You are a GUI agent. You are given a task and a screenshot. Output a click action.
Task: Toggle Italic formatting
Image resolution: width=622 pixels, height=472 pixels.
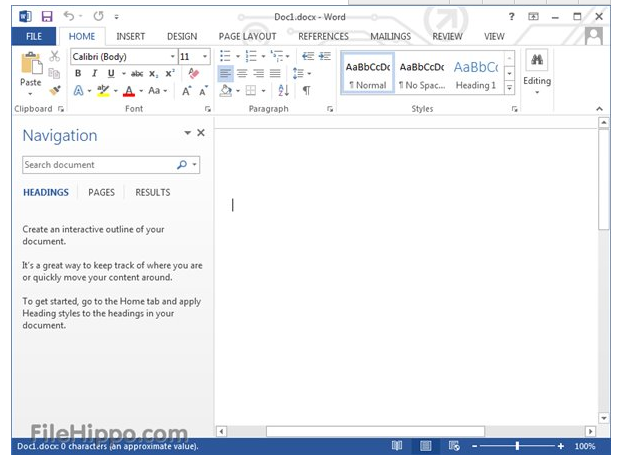coord(95,73)
